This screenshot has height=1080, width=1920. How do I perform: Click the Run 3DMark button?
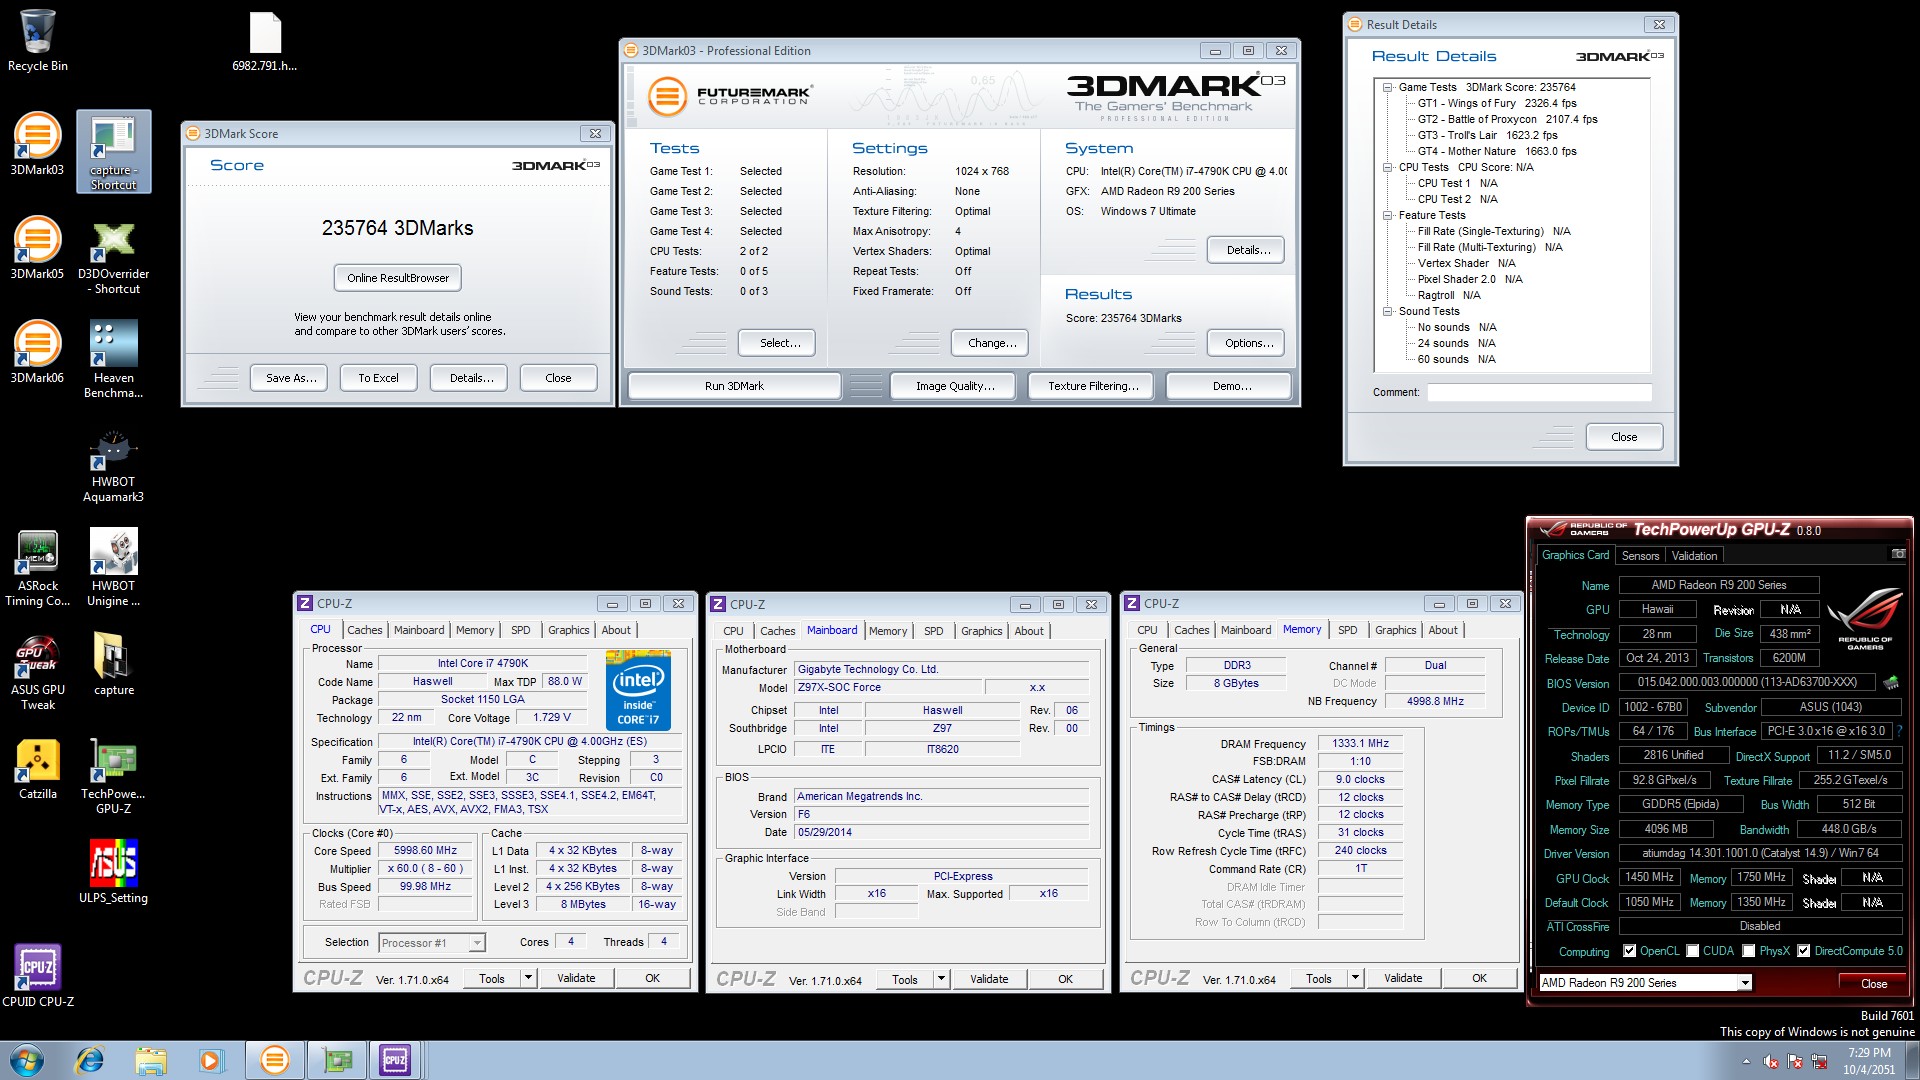(734, 386)
